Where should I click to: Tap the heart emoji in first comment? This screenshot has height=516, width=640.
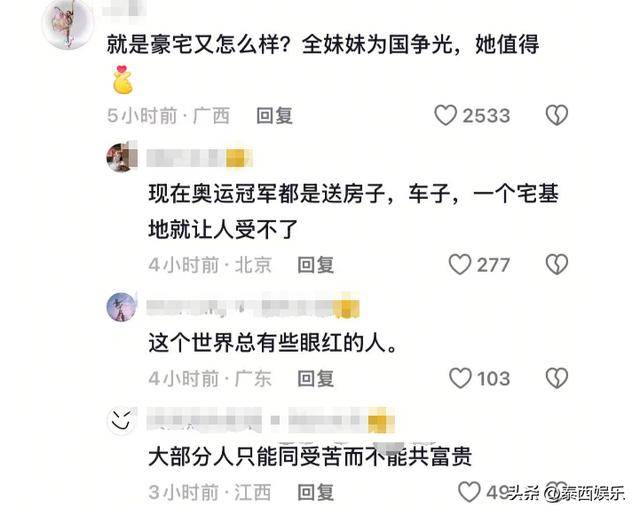tap(122, 80)
